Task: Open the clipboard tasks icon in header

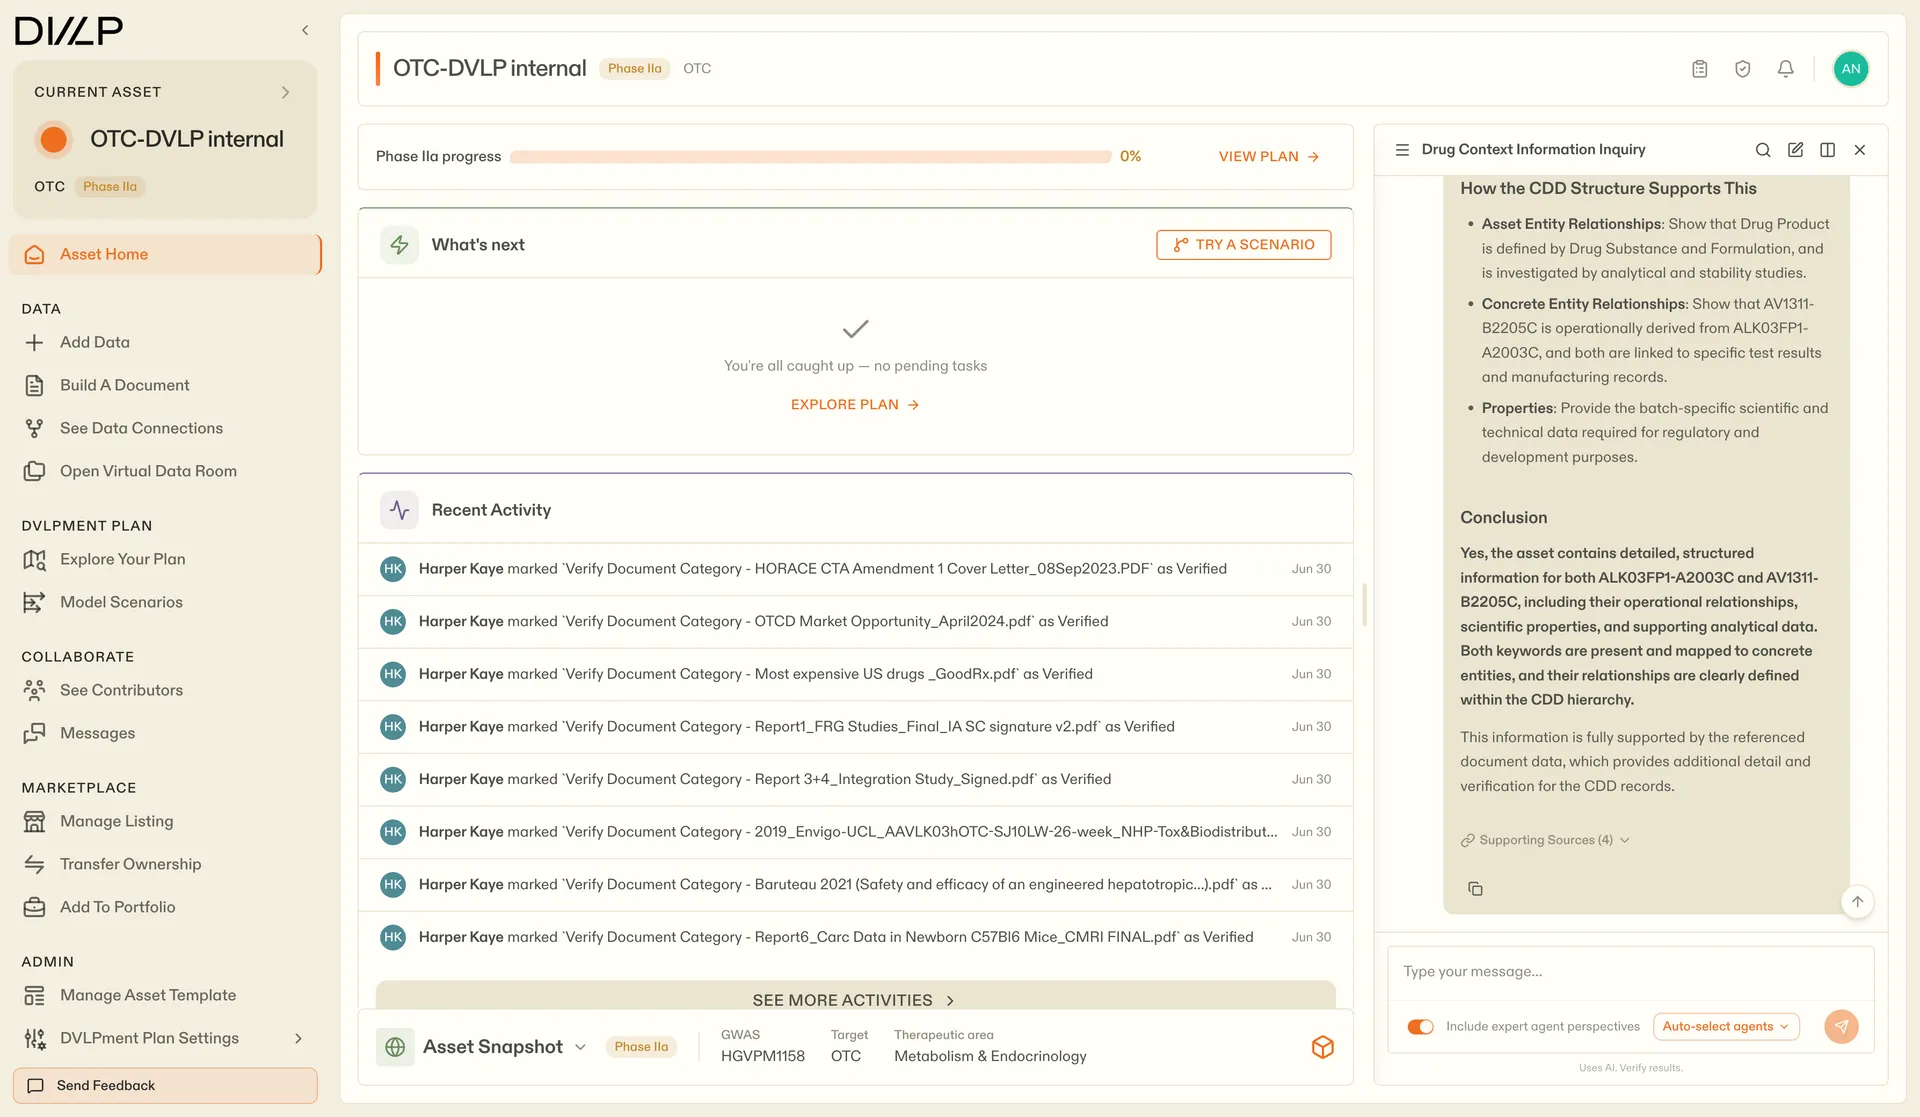Action: (1699, 69)
